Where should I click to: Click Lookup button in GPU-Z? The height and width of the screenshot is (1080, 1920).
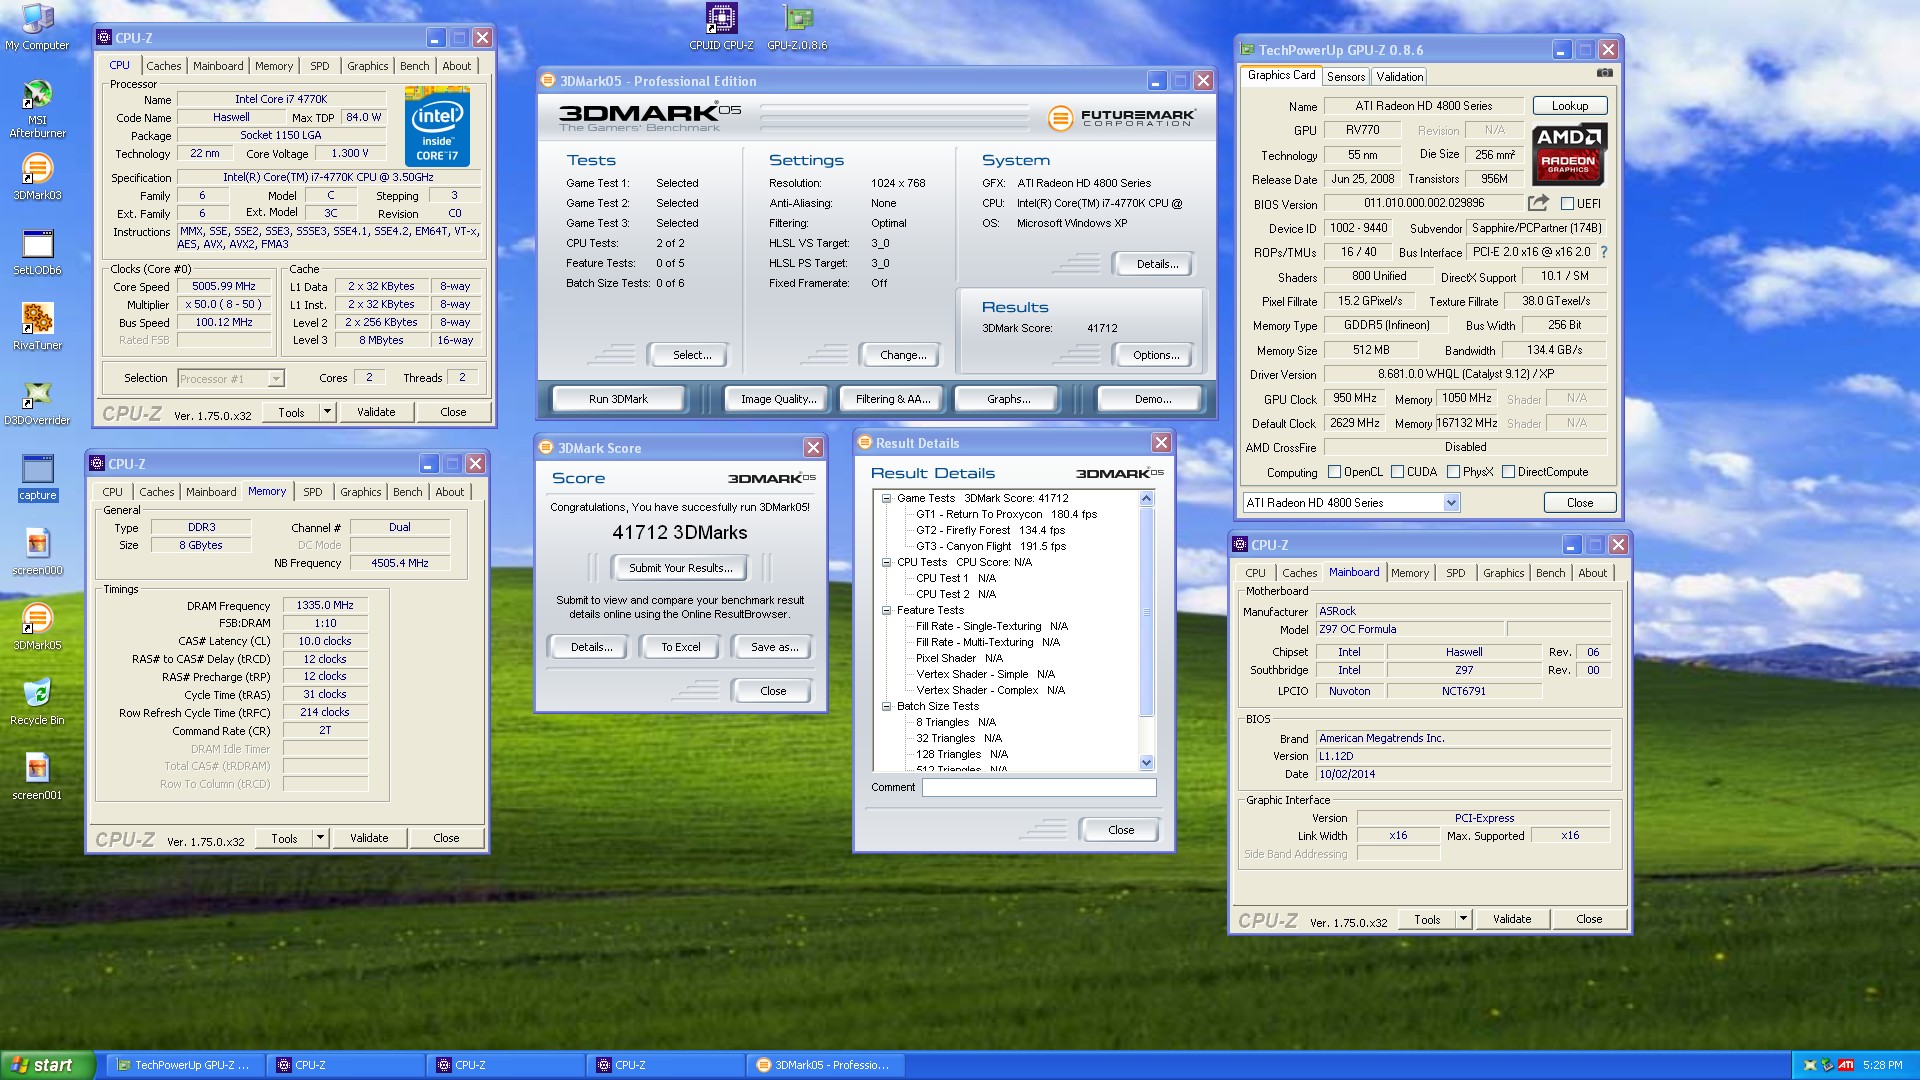[x=1569, y=106]
